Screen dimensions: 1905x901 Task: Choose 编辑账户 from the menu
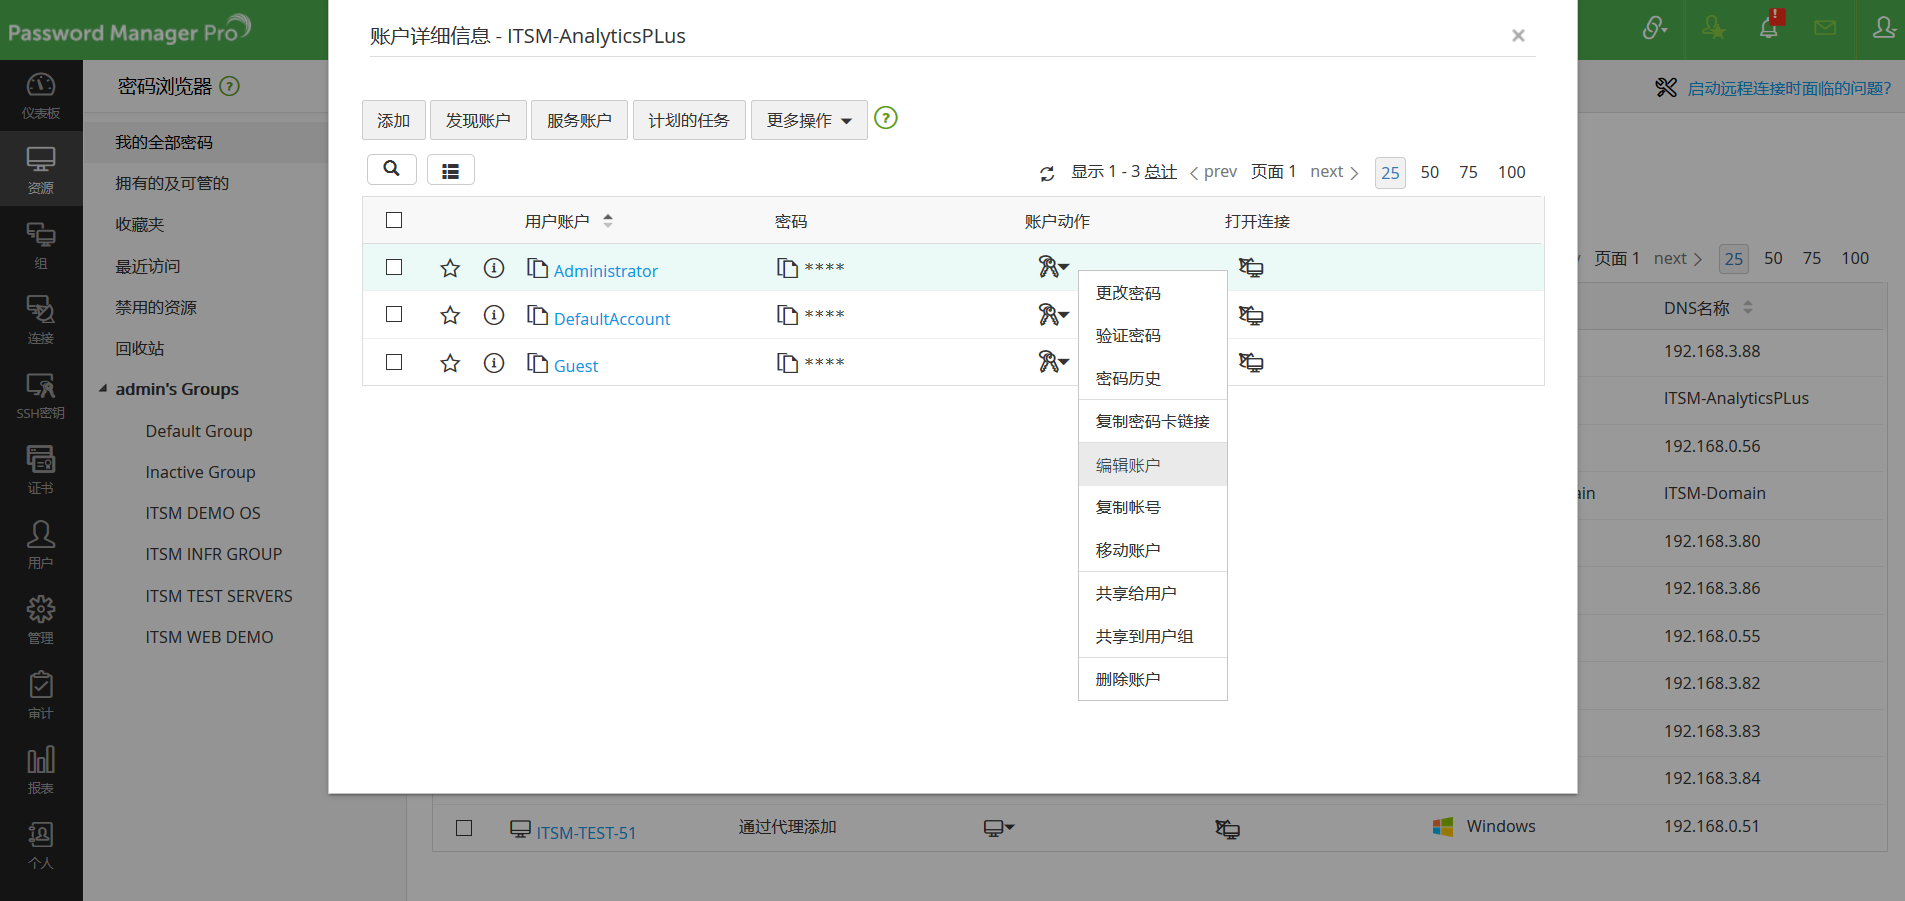coord(1153,465)
